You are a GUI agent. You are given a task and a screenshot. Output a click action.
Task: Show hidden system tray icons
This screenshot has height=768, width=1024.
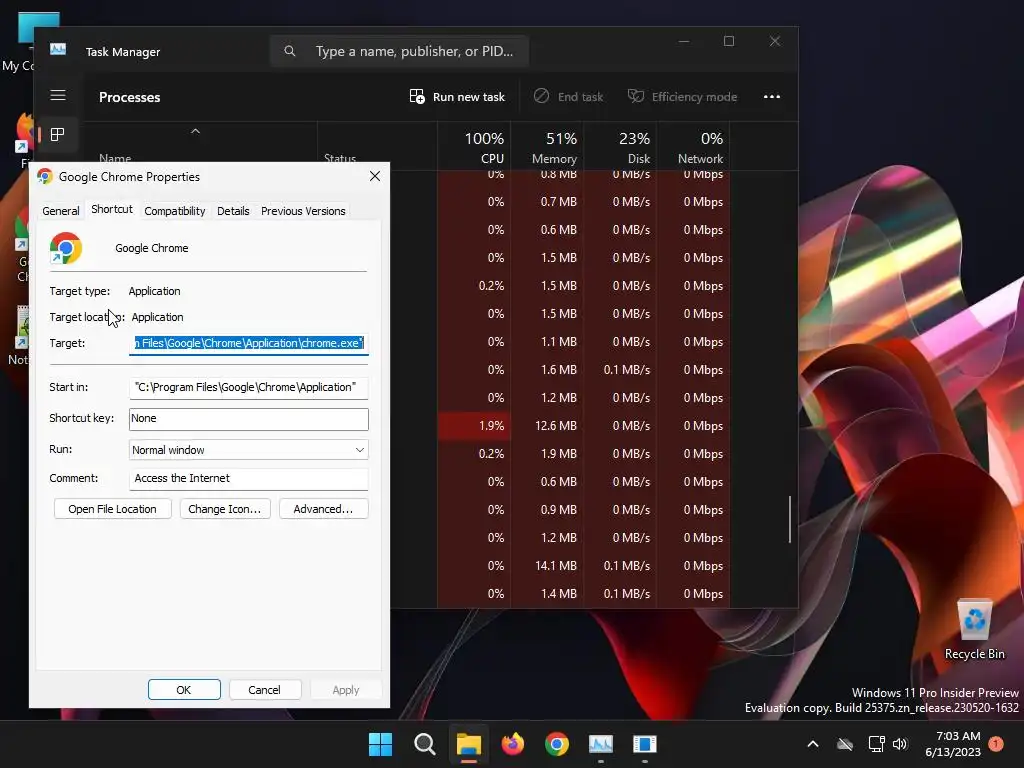click(x=813, y=744)
